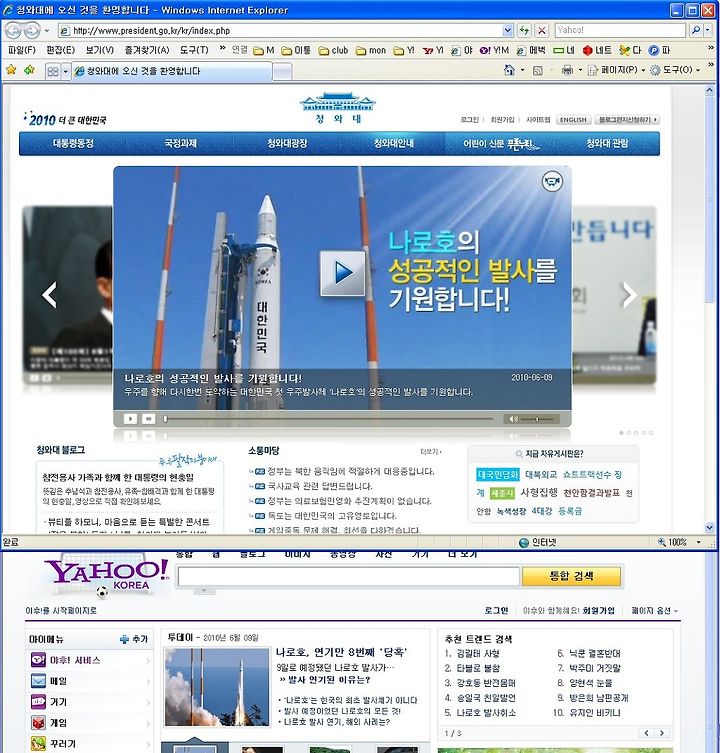Click the stop button in video controls
Image resolution: width=720 pixels, height=753 pixels.
point(148,419)
